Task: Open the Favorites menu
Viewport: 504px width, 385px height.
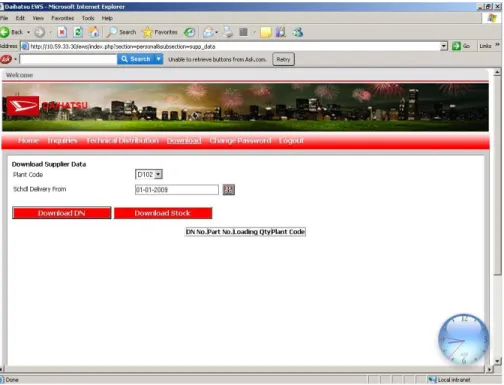Action: tap(63, 18)
